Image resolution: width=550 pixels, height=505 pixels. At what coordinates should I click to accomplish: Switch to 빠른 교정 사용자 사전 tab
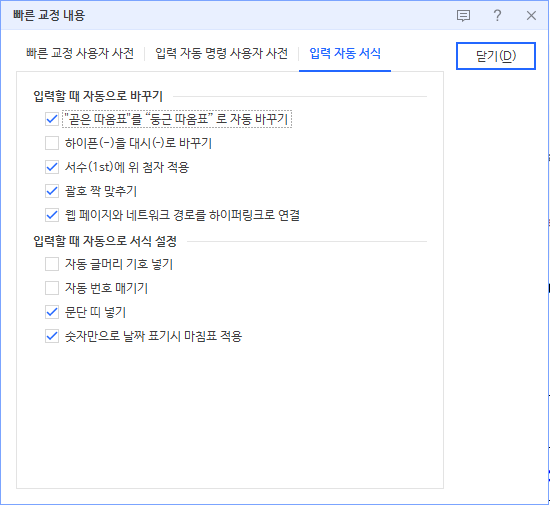tap(80, 53)
